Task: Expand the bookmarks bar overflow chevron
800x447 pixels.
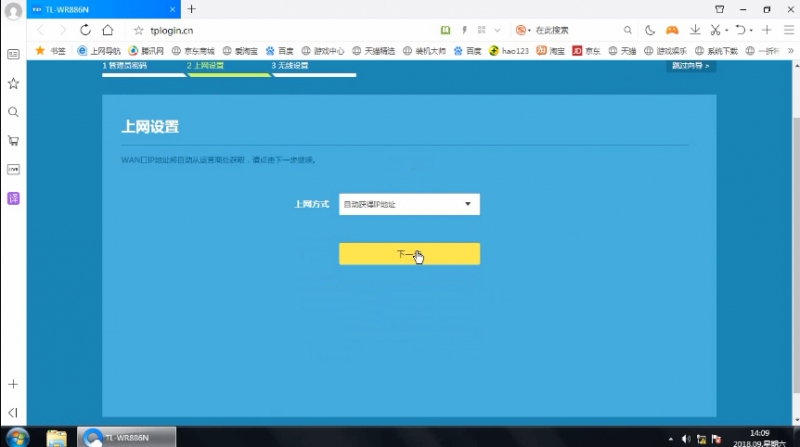Action: point(791,51)
